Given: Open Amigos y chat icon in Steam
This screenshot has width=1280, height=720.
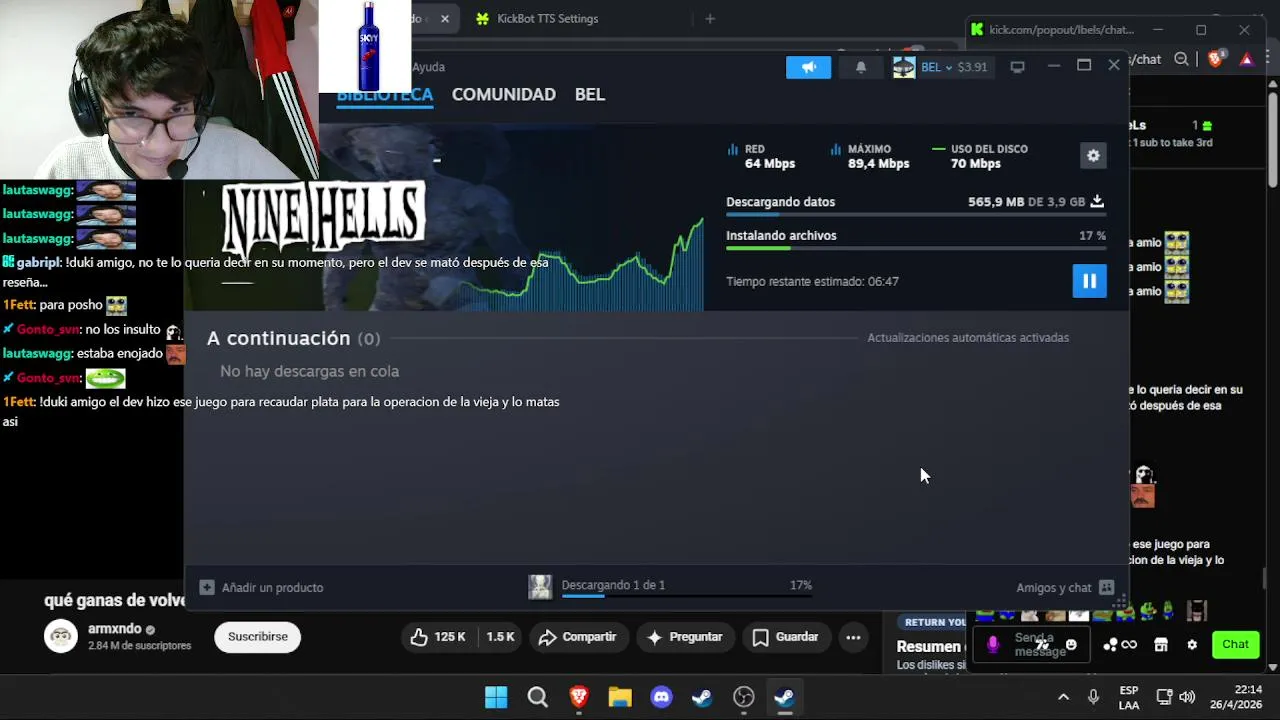Looking at the screenshot, I should 1106,587.
